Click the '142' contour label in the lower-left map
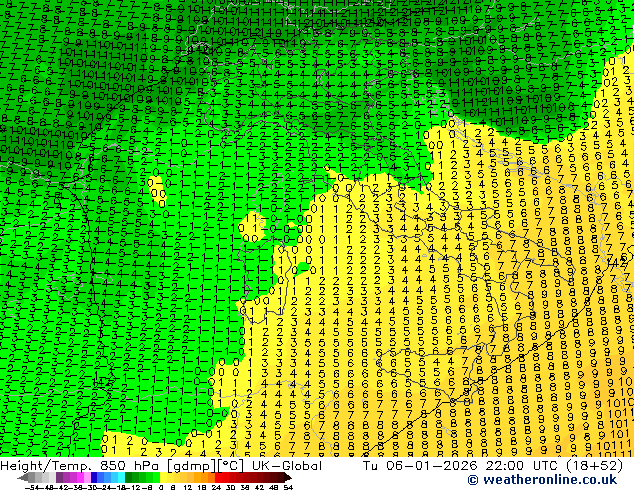634x490 pixels. pyautogui.click(x=102, y=381)
